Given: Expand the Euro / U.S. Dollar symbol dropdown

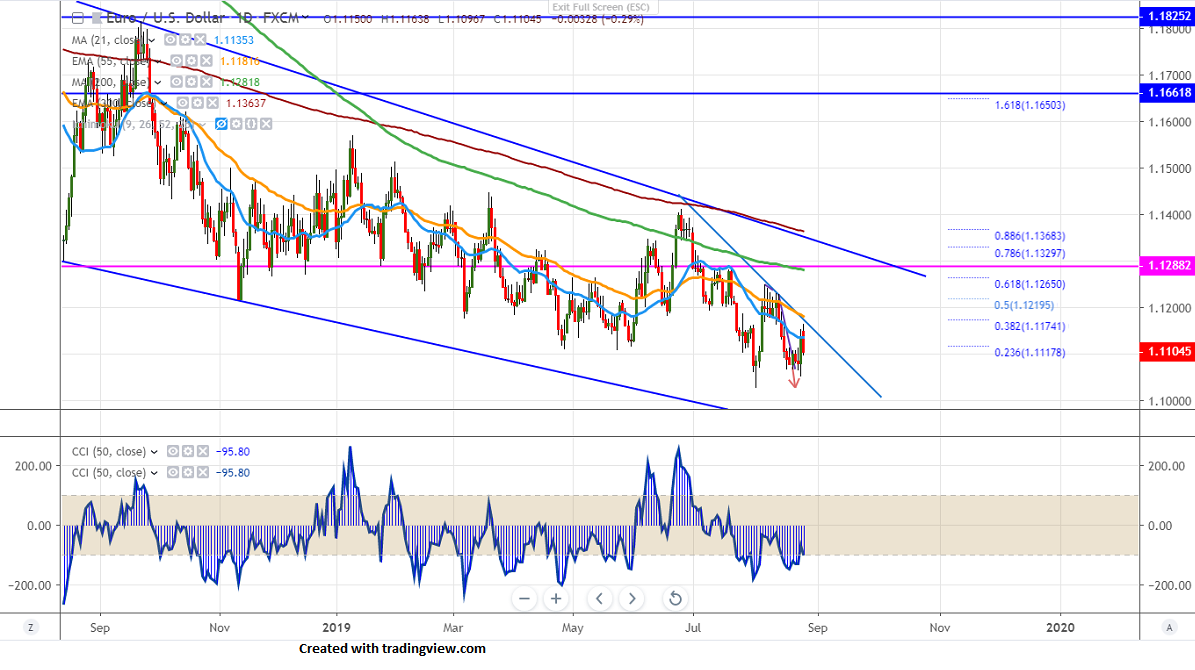Looking at the screenshot, I should [x=306, y=19].
